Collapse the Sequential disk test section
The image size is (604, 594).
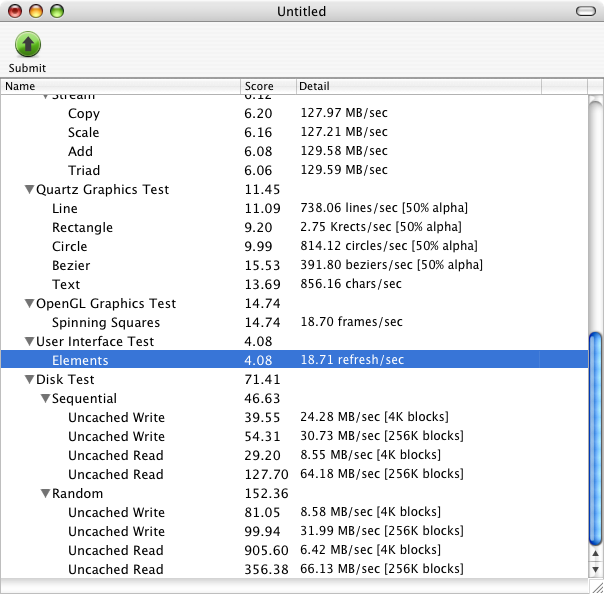point(45,399)
